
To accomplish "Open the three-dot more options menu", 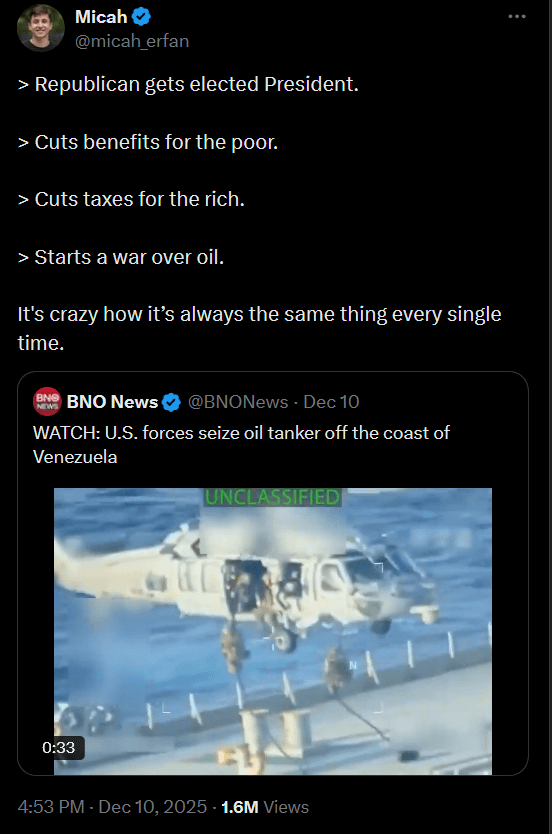I will [x=517, y=16].
